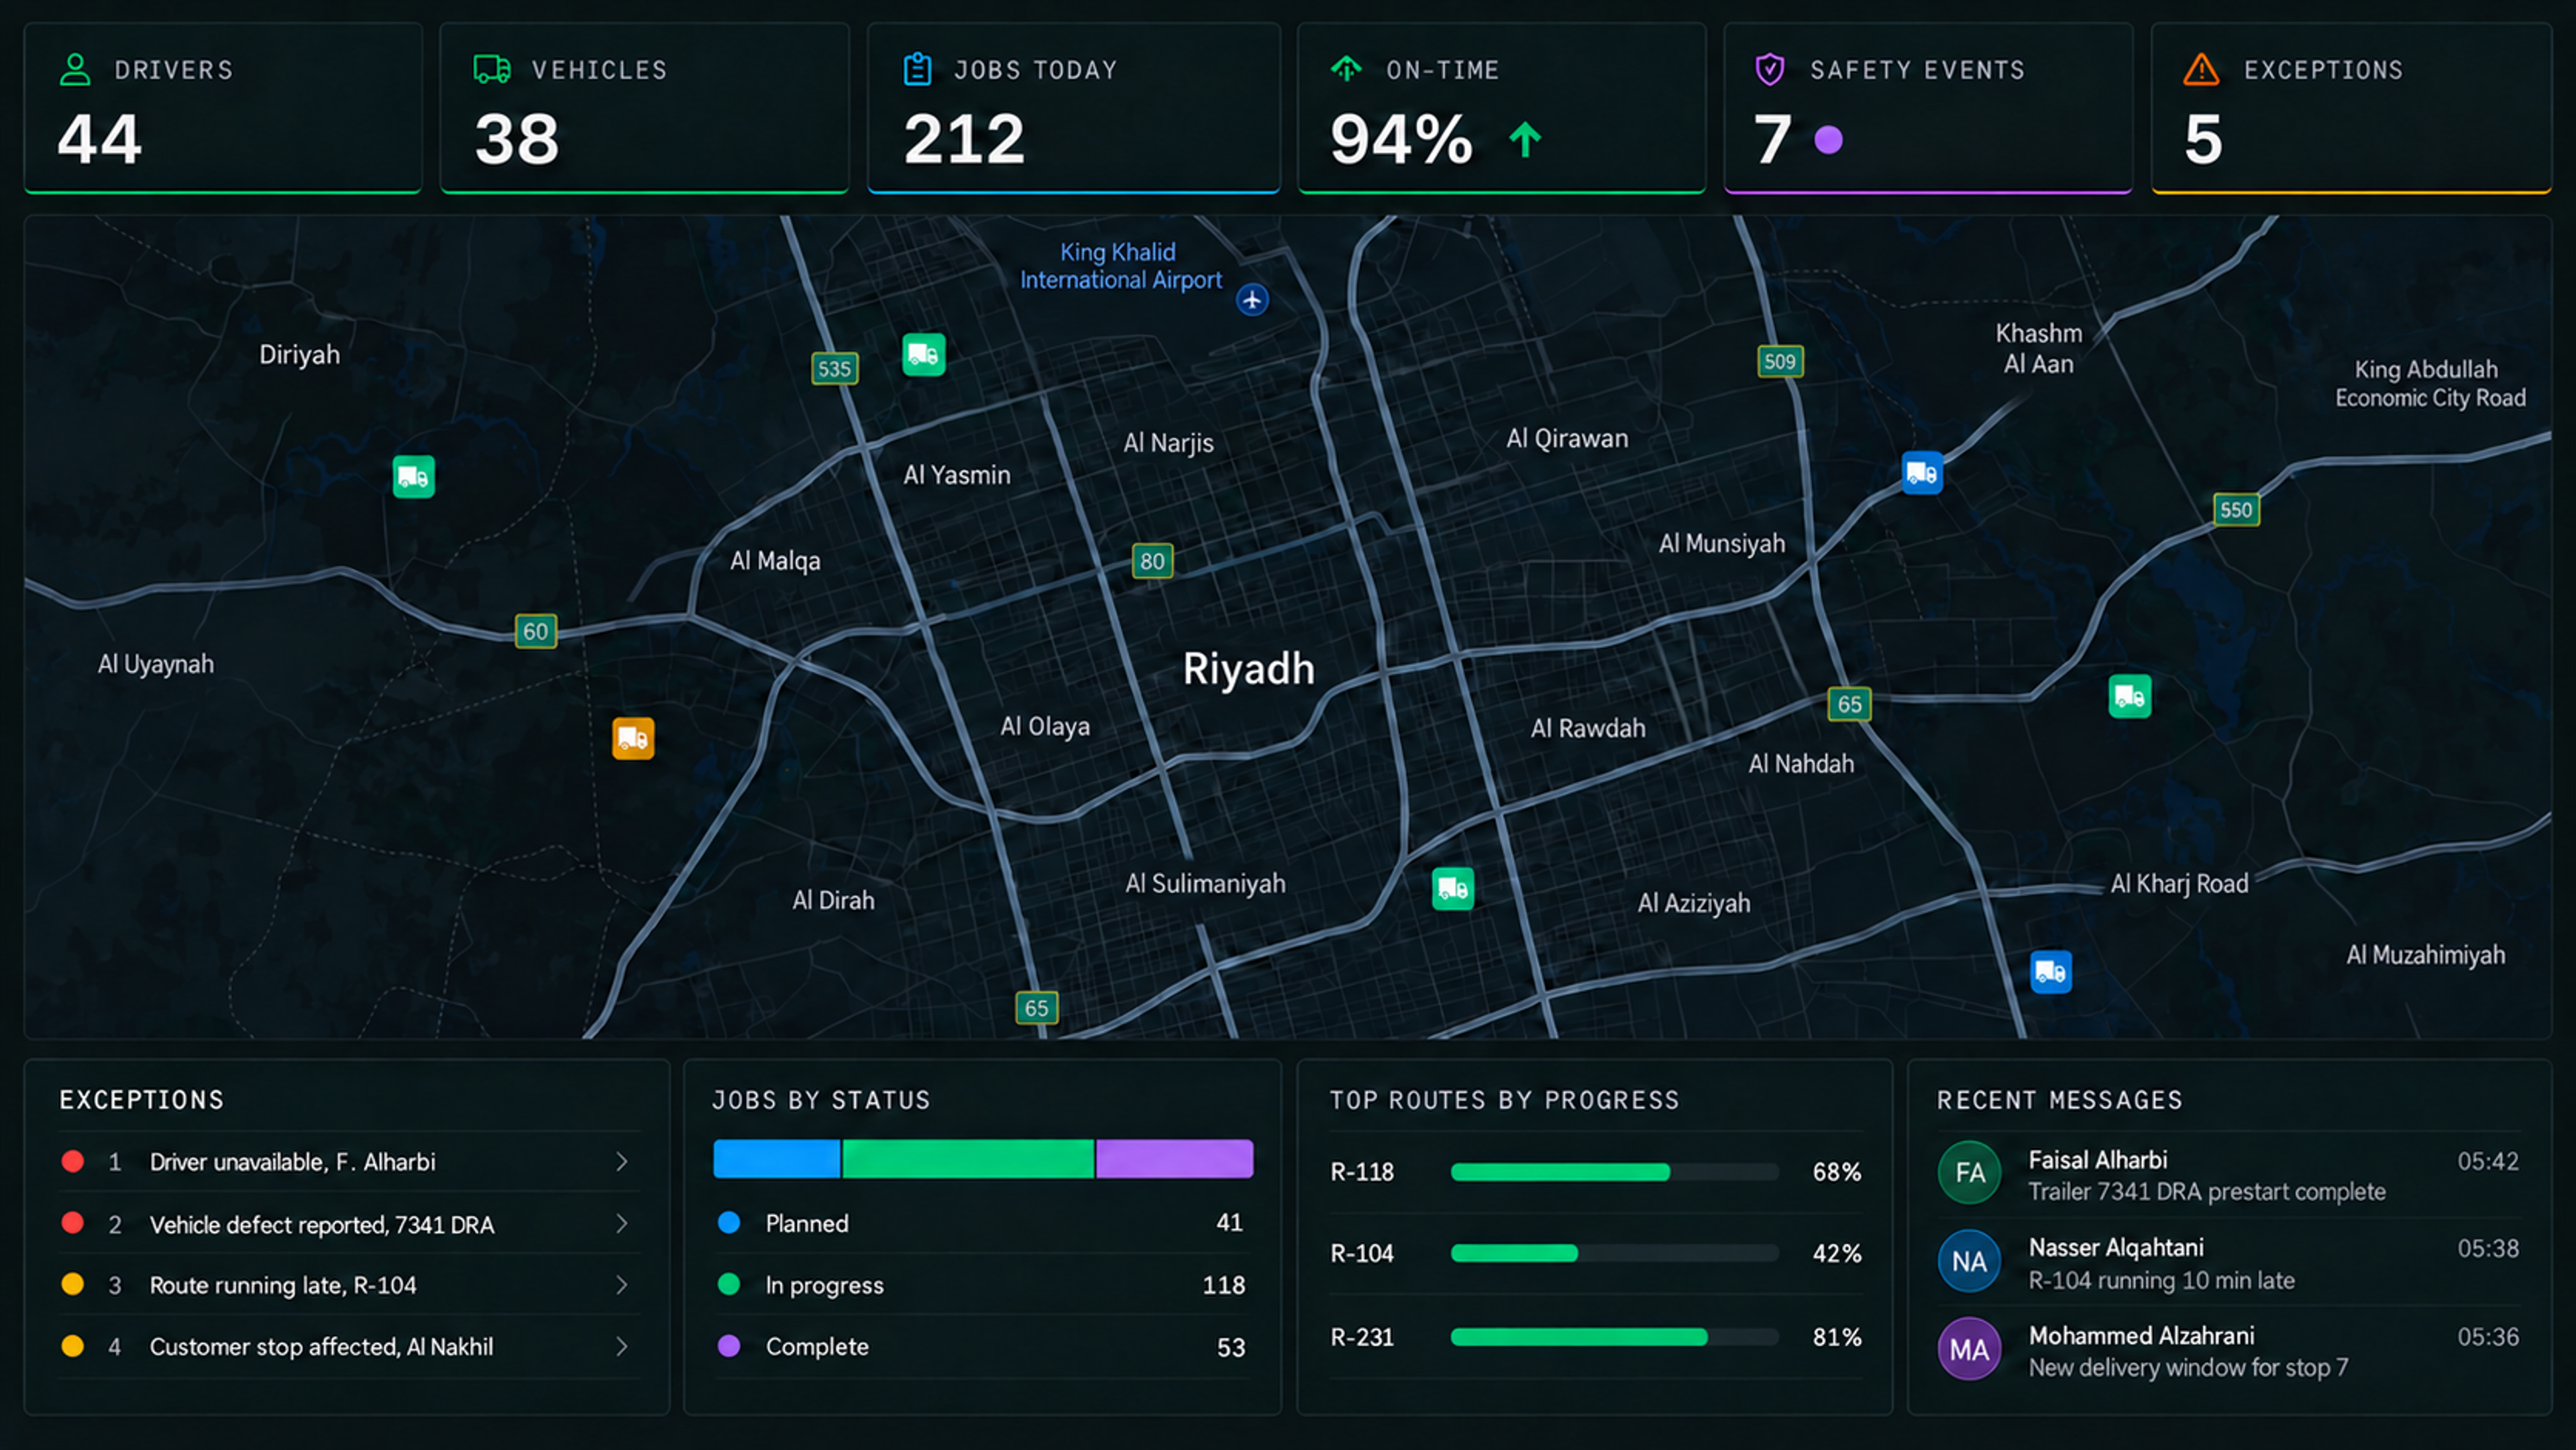This screenshot has height=1450, width=2576.
Task: Click the Drivers count 44
Action: coord(99,139)
